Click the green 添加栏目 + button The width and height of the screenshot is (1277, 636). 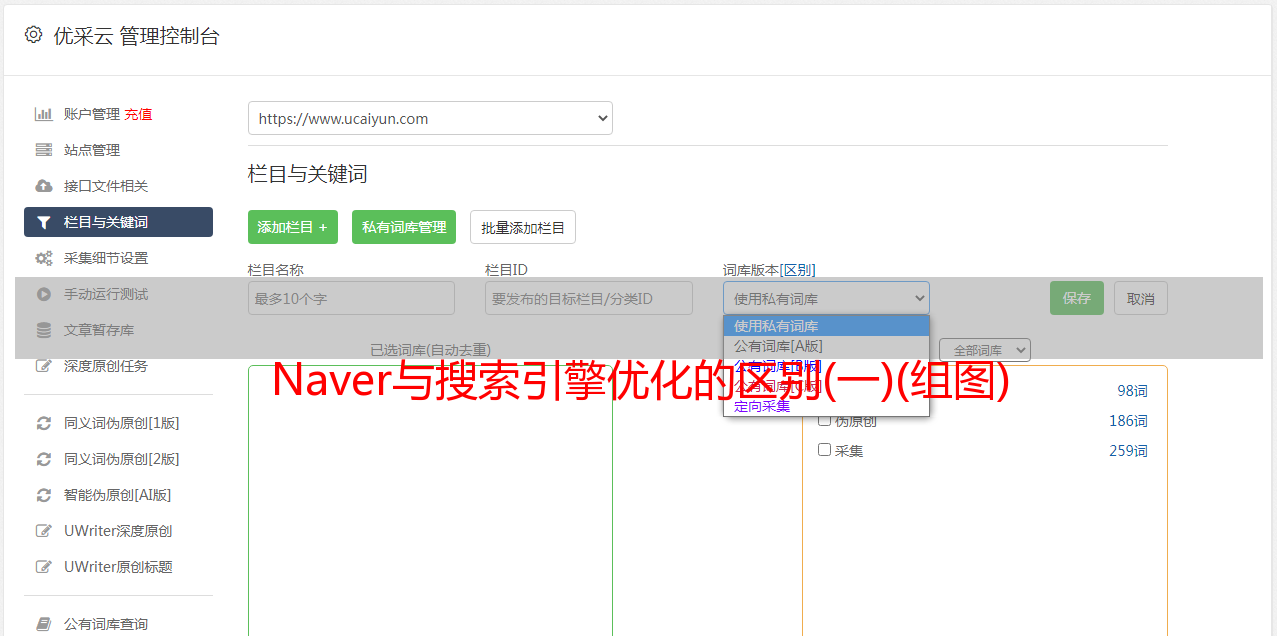point(293,227)
